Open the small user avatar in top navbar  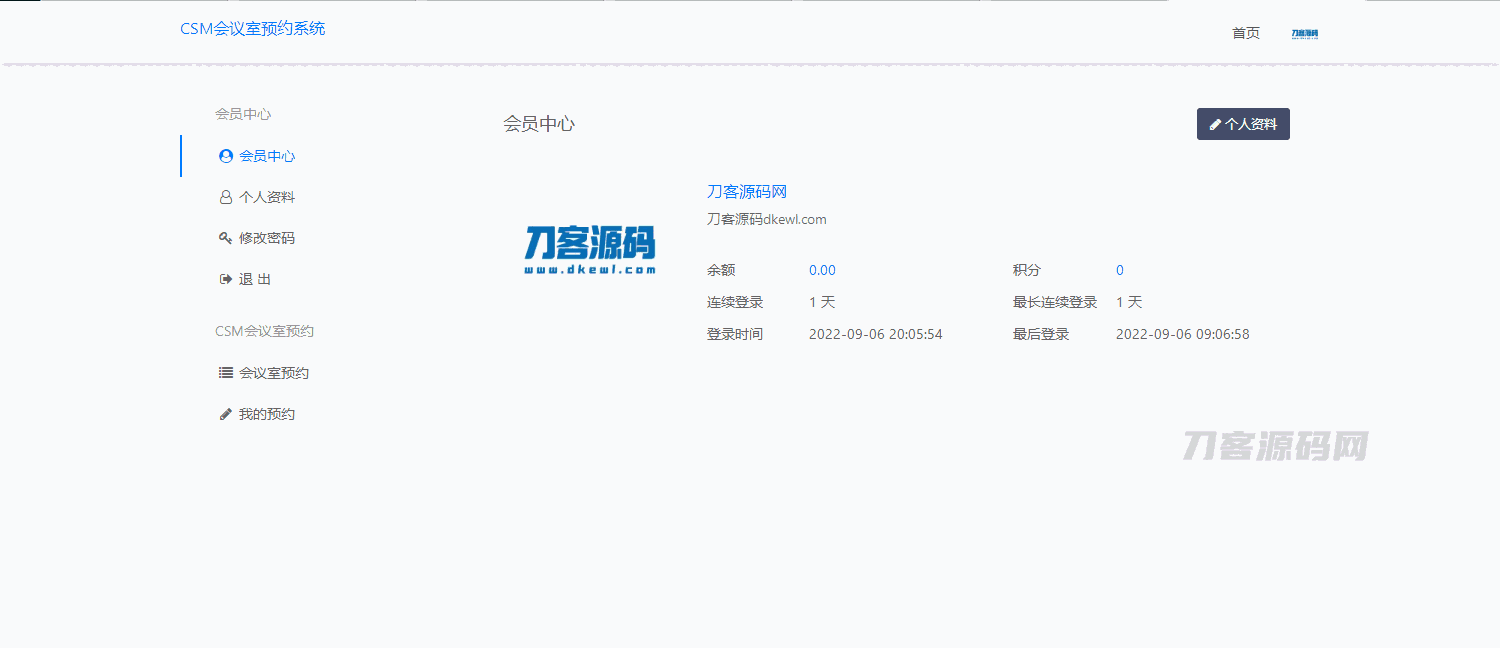pyautogui.click(x=1304, y=33)
